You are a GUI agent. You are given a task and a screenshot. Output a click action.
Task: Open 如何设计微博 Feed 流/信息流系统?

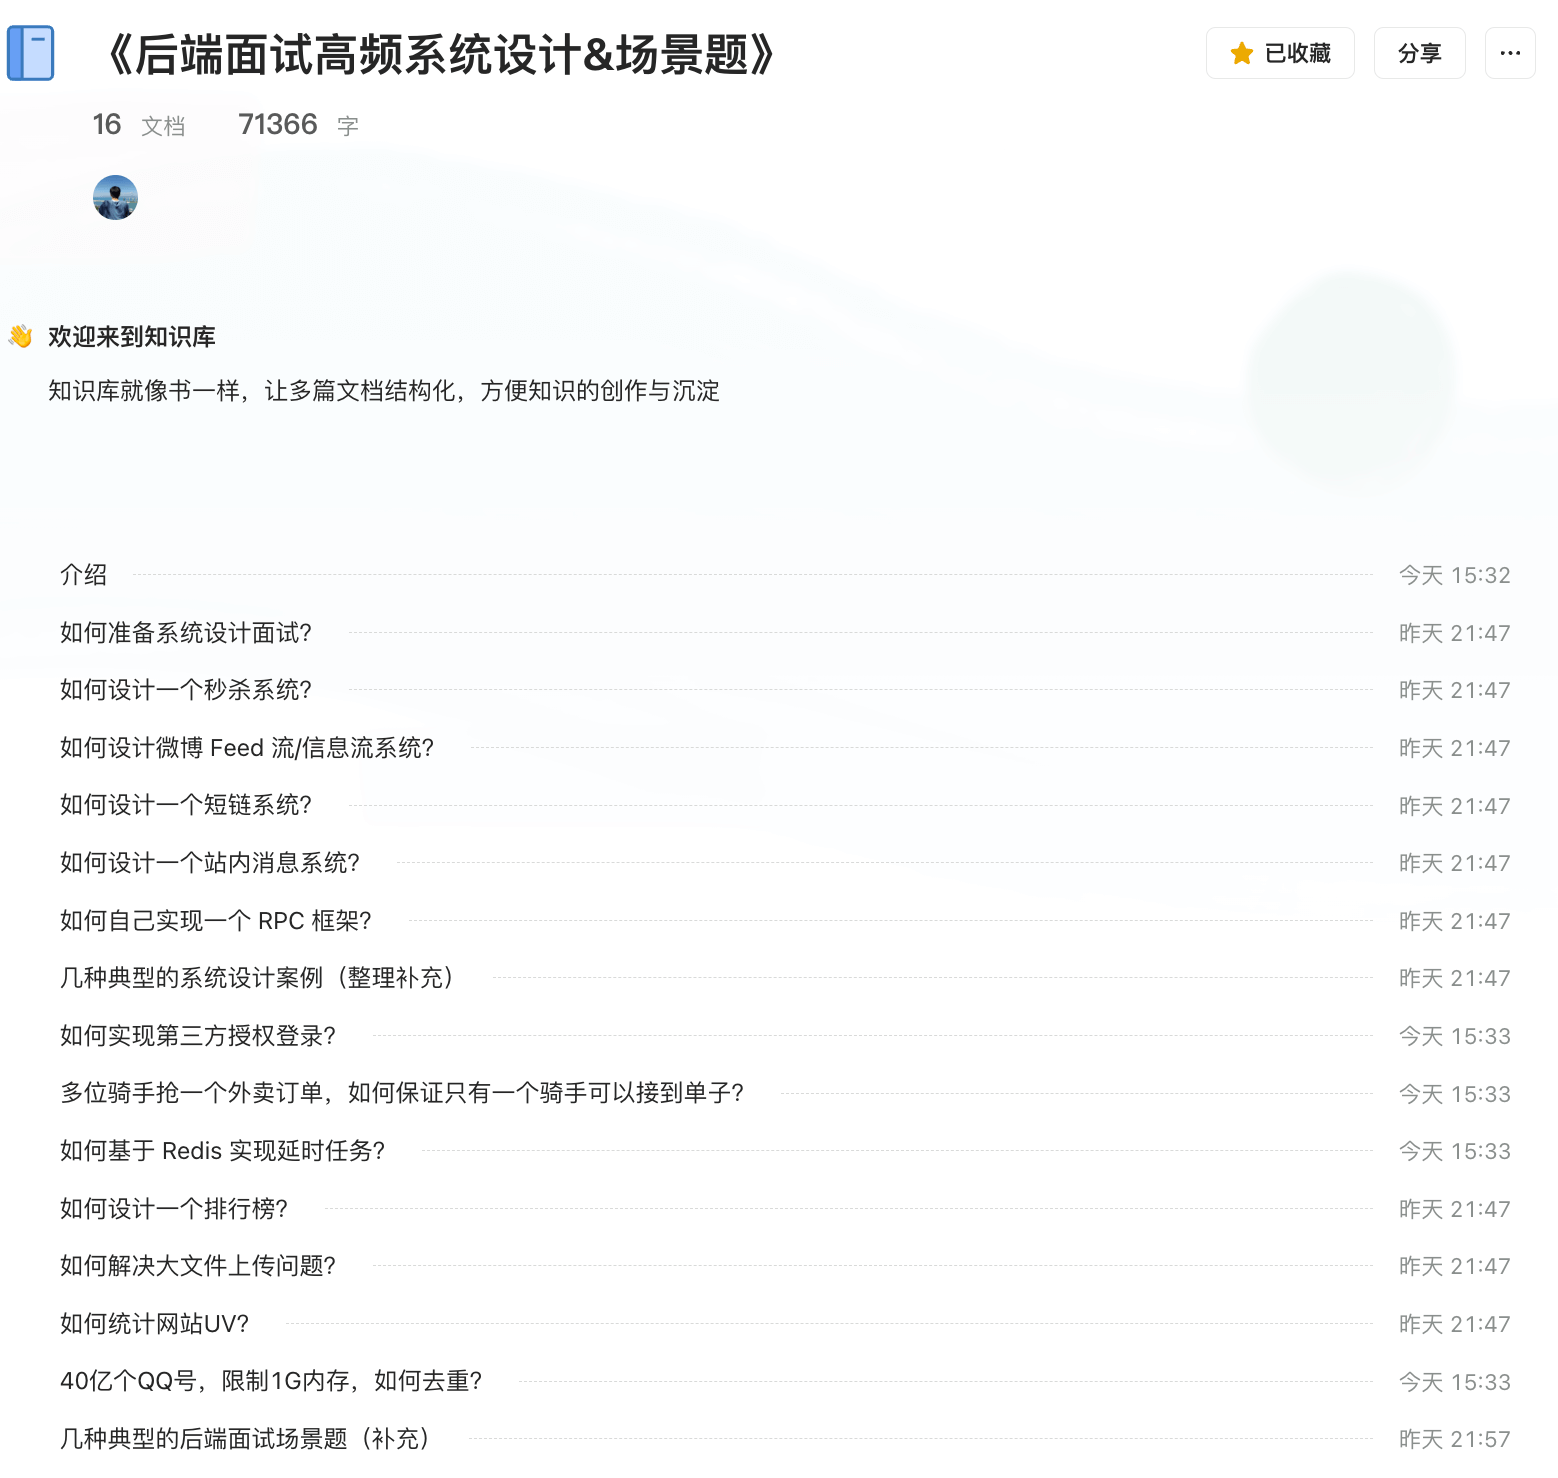246,747
